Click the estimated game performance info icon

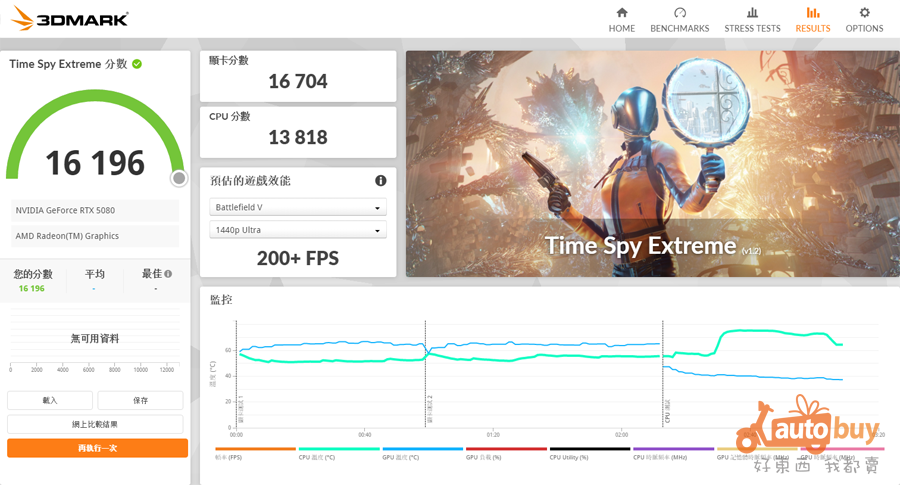pyautogui.click(x=381, y=181)
